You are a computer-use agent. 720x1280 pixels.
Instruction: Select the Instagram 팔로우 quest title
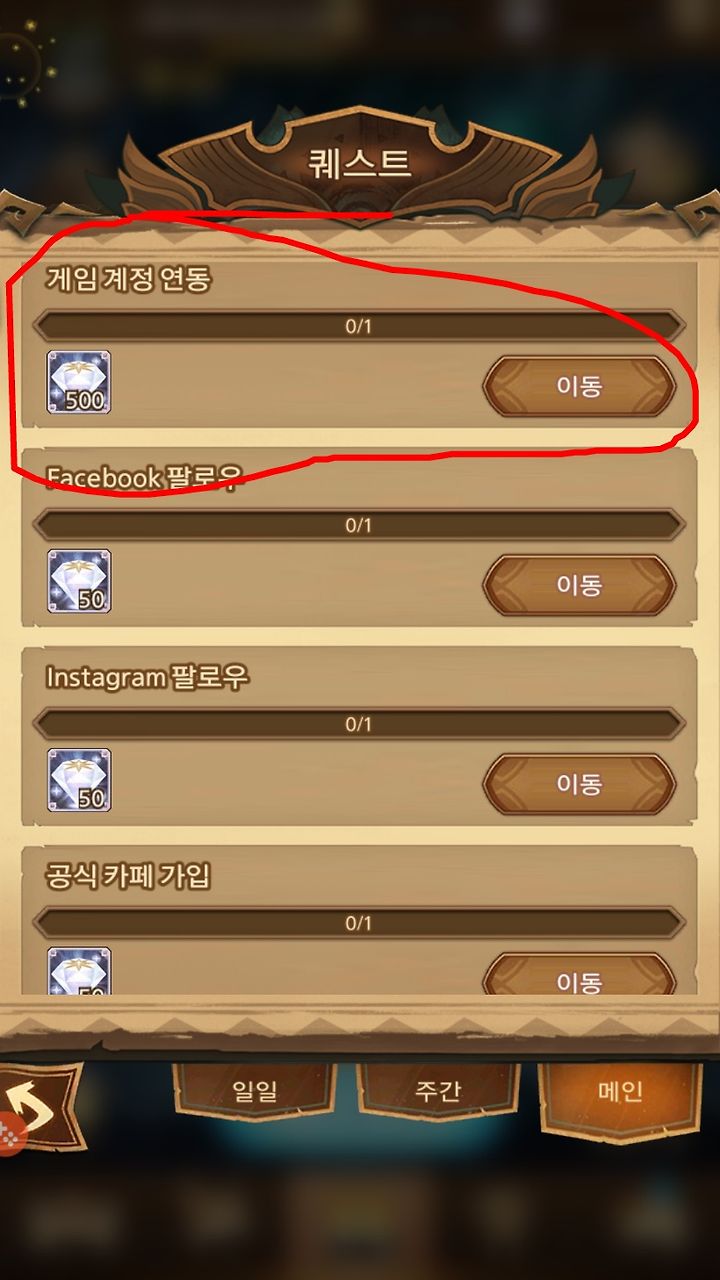147,678
